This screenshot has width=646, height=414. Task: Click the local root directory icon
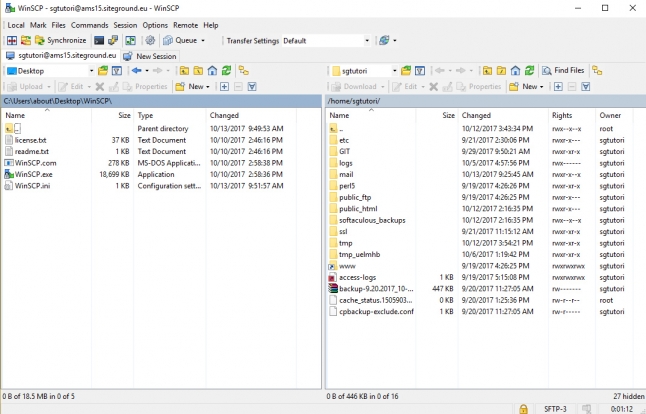pos(198,71)
